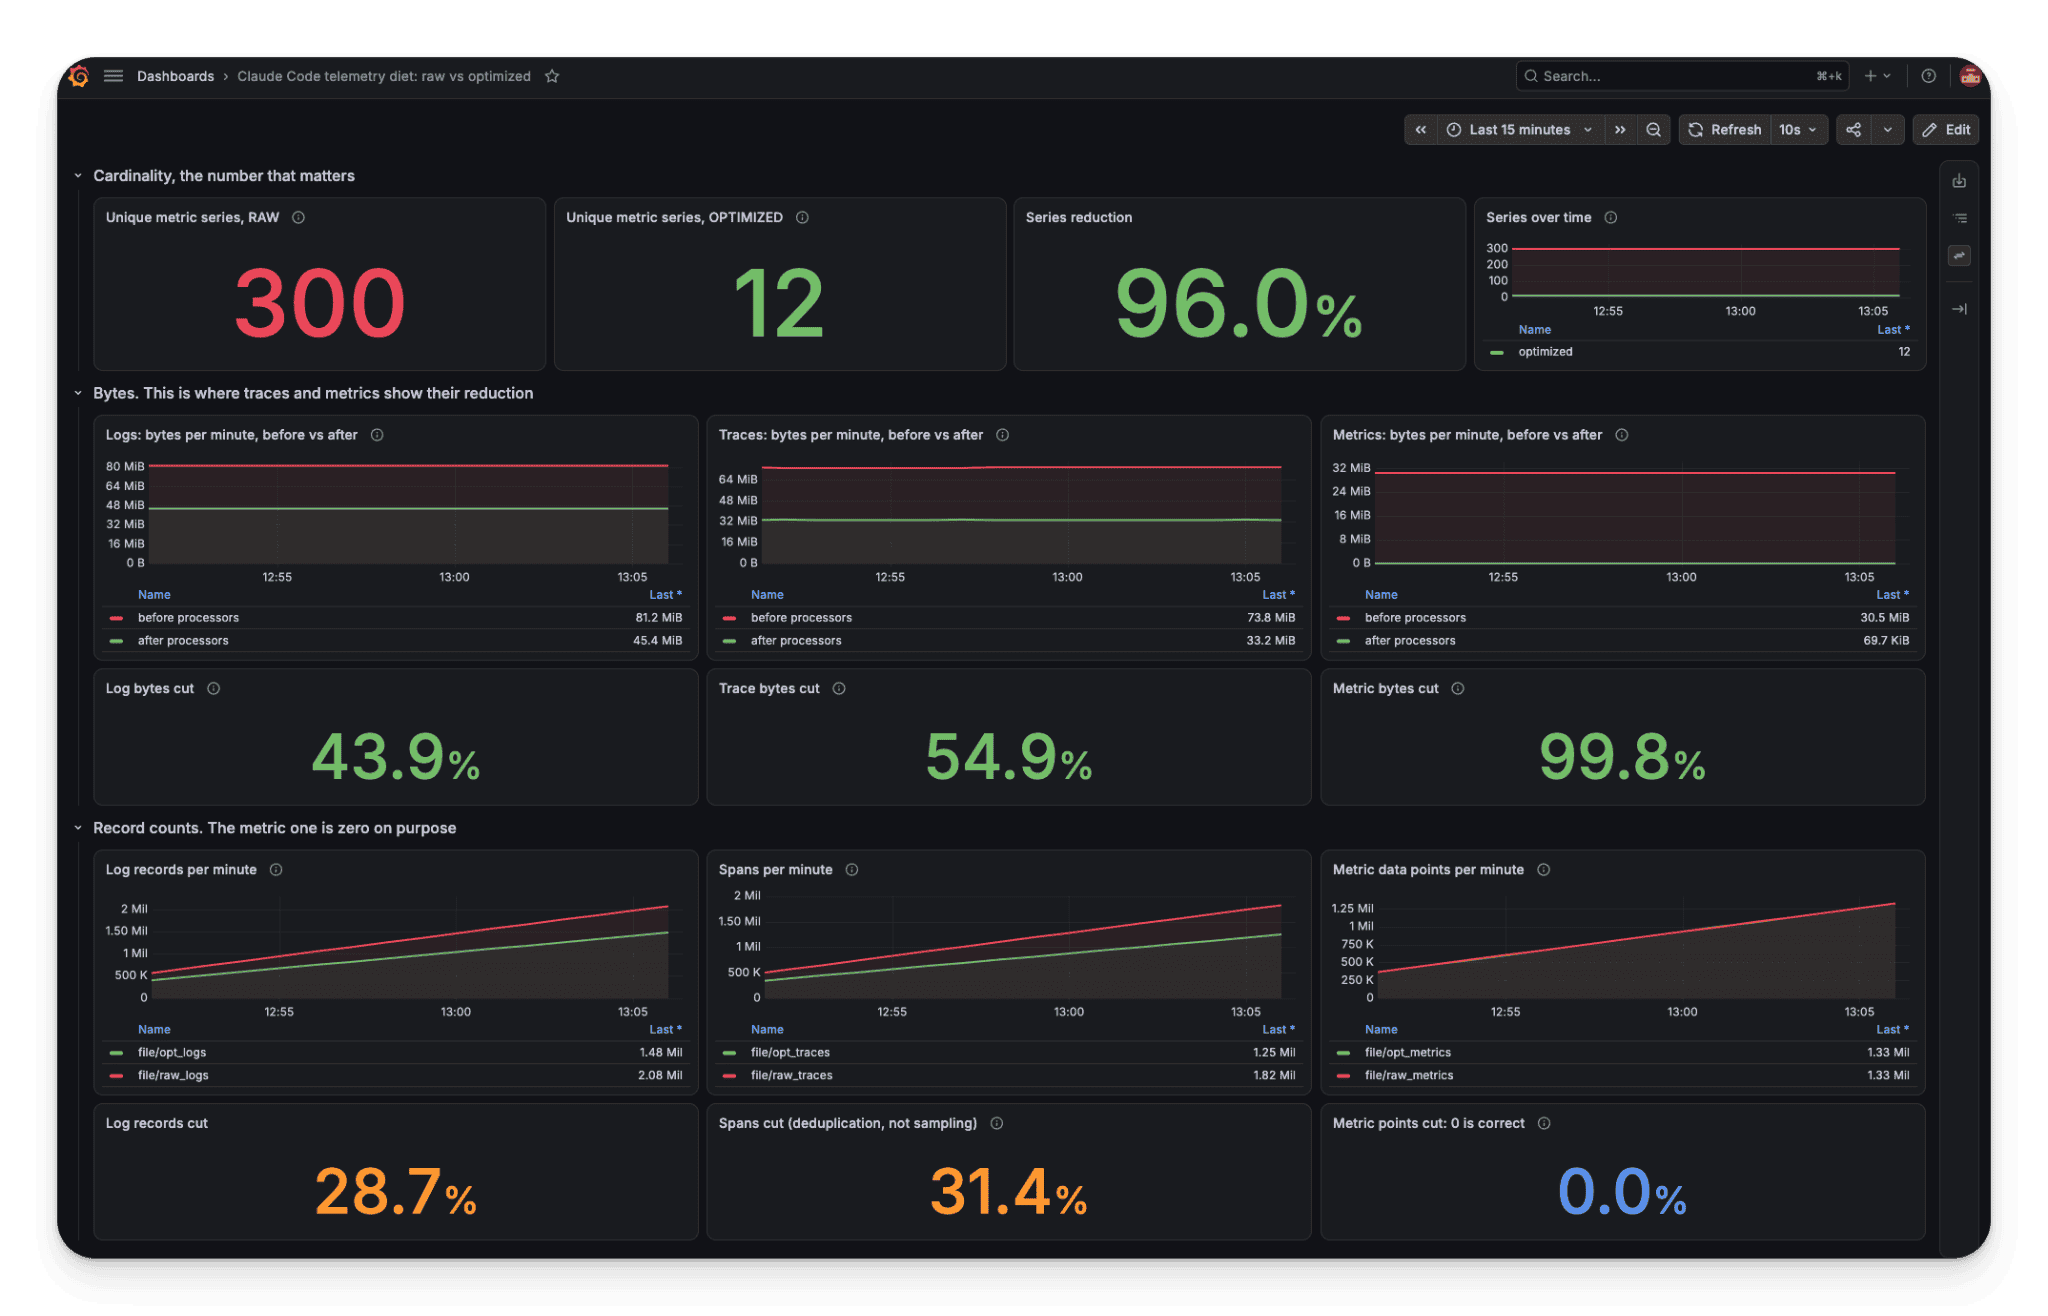Image resolution: width=2048 pixels, height=1316 pixels.
Task: Click the Grafana logo icon
Action: tap(79, 76)
